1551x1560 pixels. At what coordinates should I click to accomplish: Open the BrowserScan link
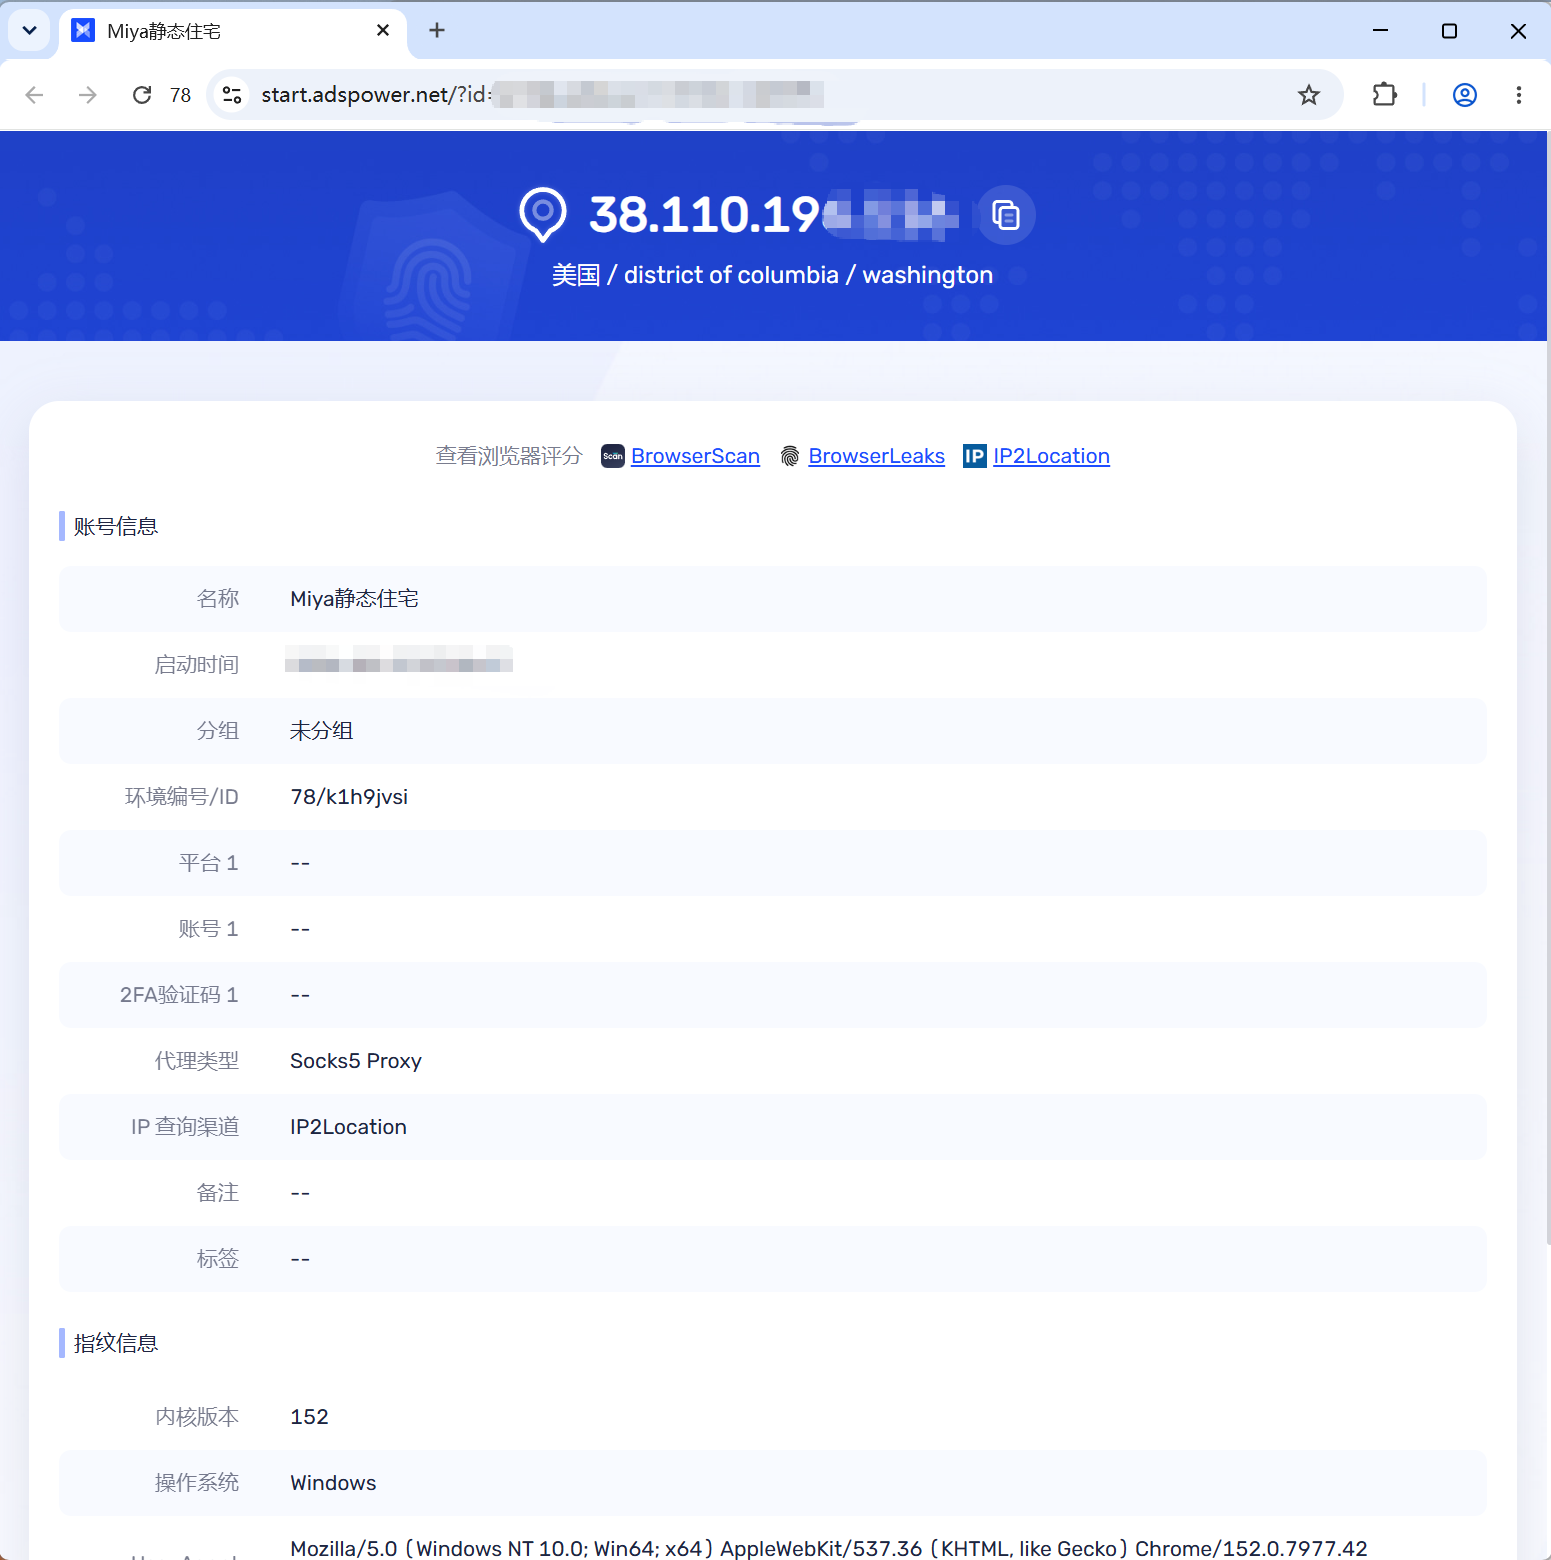pos(695,456)
